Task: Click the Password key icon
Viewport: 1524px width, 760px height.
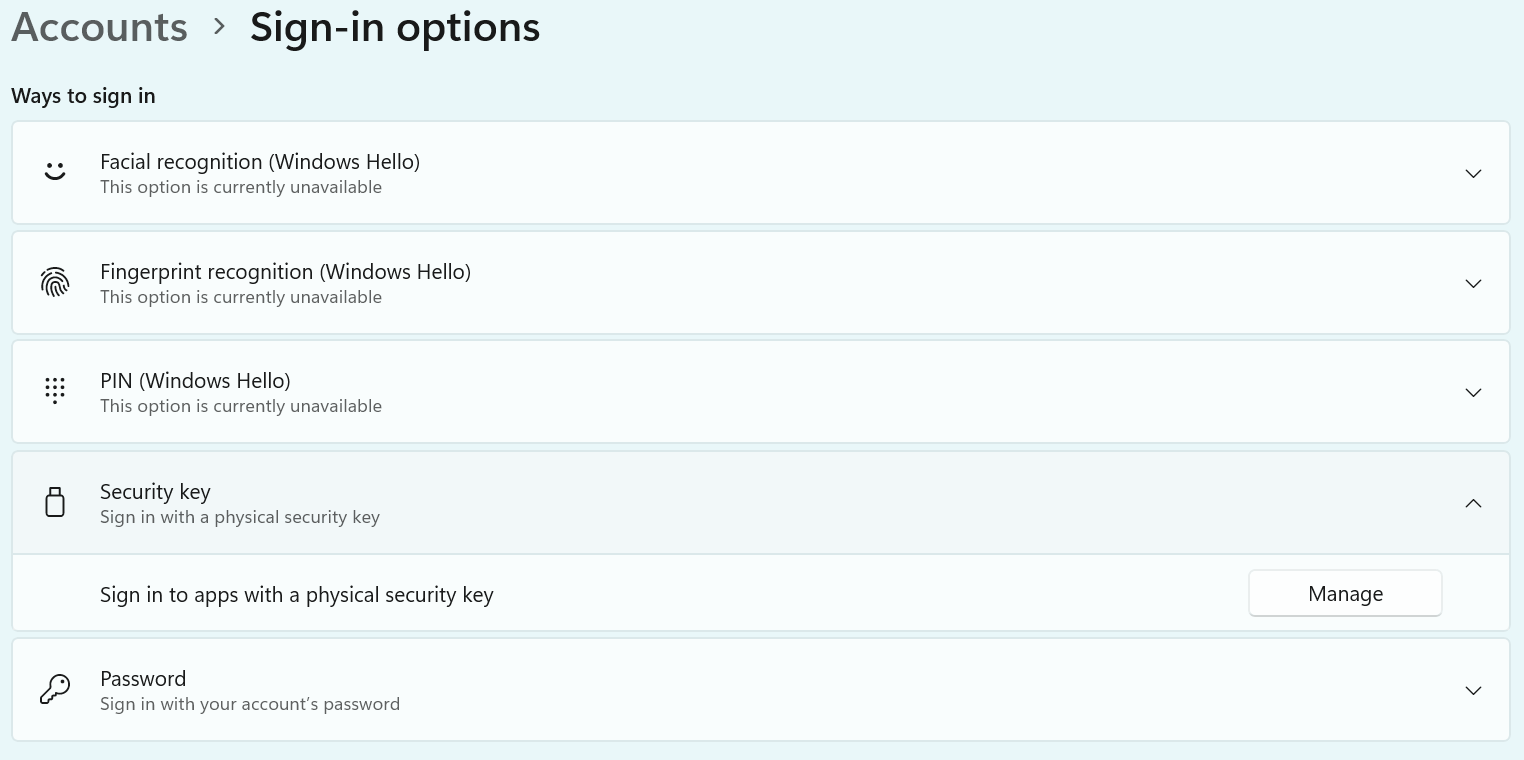Action: coord(55,690)
